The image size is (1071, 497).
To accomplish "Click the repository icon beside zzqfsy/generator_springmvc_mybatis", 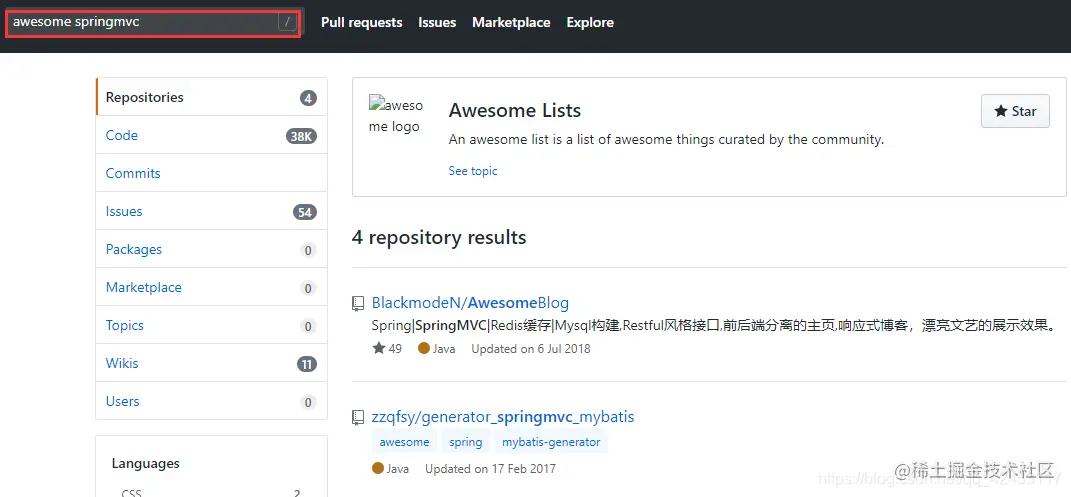I will pos(358,416).
